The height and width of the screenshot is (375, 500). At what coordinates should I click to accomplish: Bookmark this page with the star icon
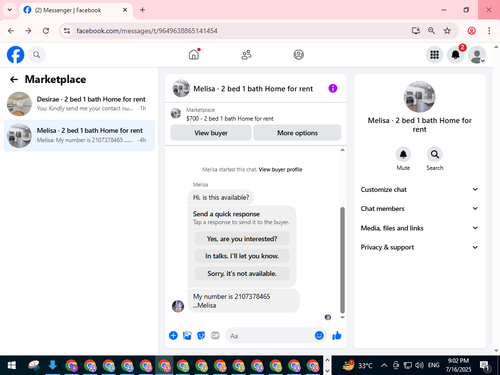447,31
